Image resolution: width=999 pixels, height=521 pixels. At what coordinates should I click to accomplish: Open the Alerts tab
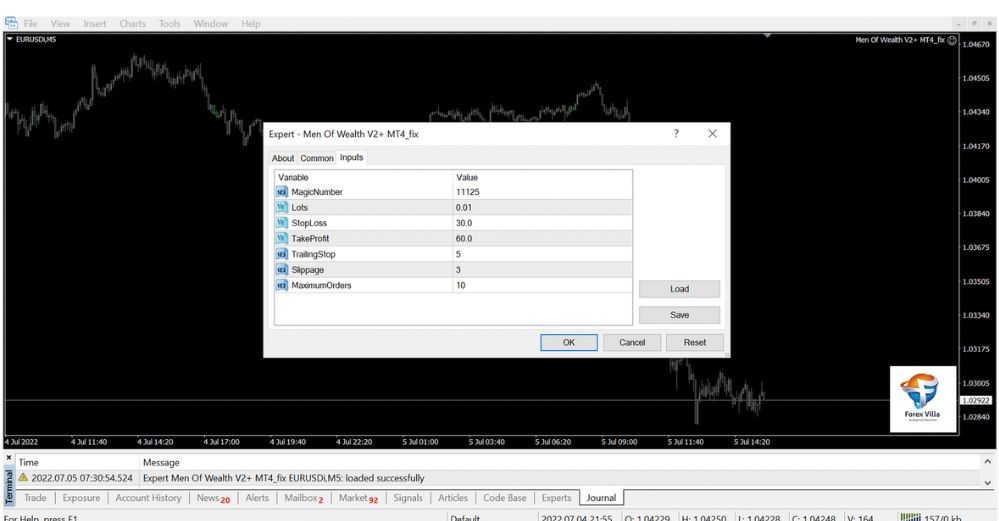(x=257, y=498)
